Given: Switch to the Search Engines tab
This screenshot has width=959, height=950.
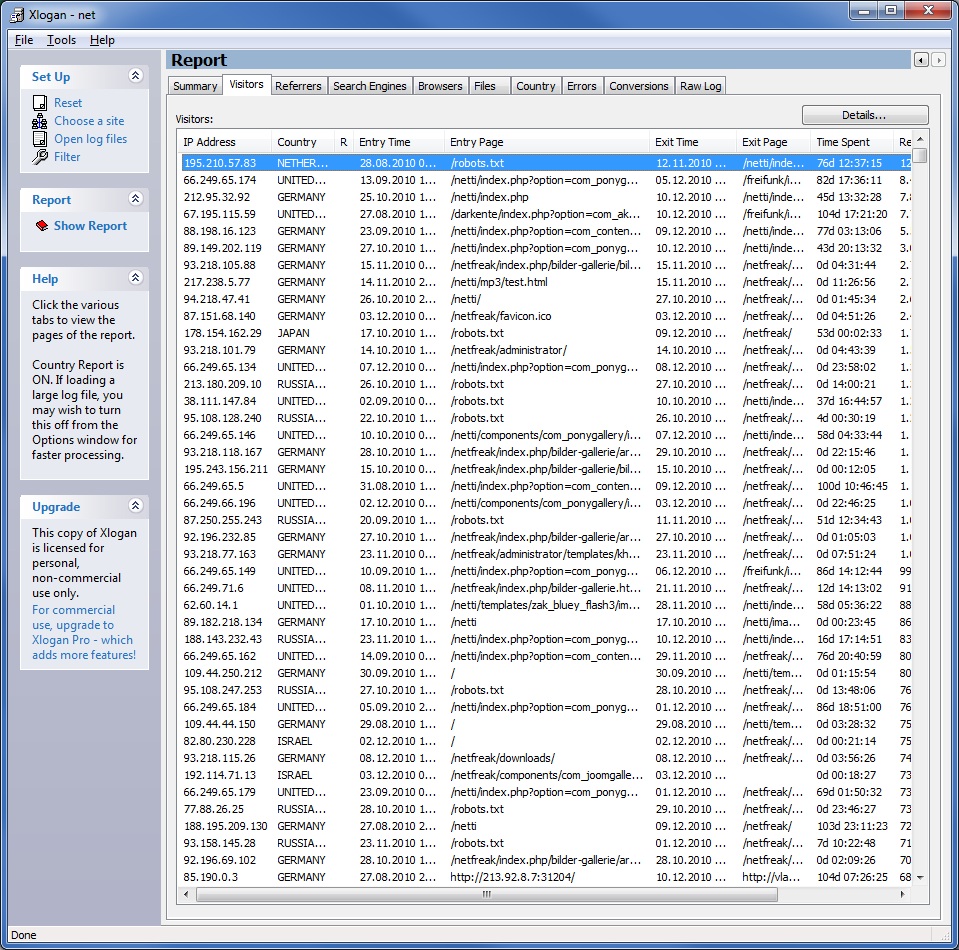Looking at the screenshot, I should coord(370,86).
